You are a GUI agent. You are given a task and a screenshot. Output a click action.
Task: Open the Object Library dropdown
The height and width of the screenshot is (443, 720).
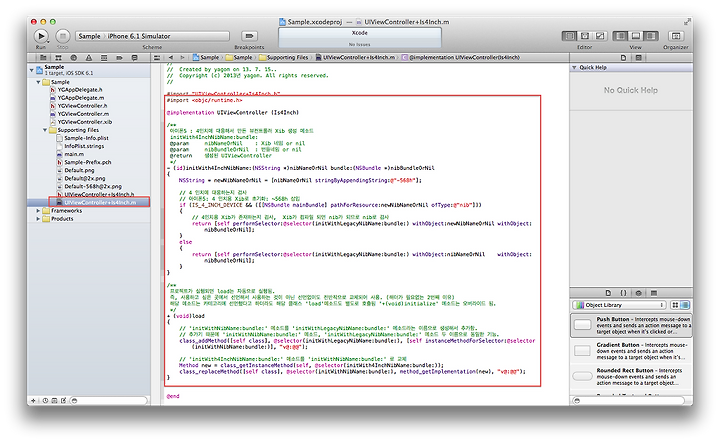click(619, 305)
